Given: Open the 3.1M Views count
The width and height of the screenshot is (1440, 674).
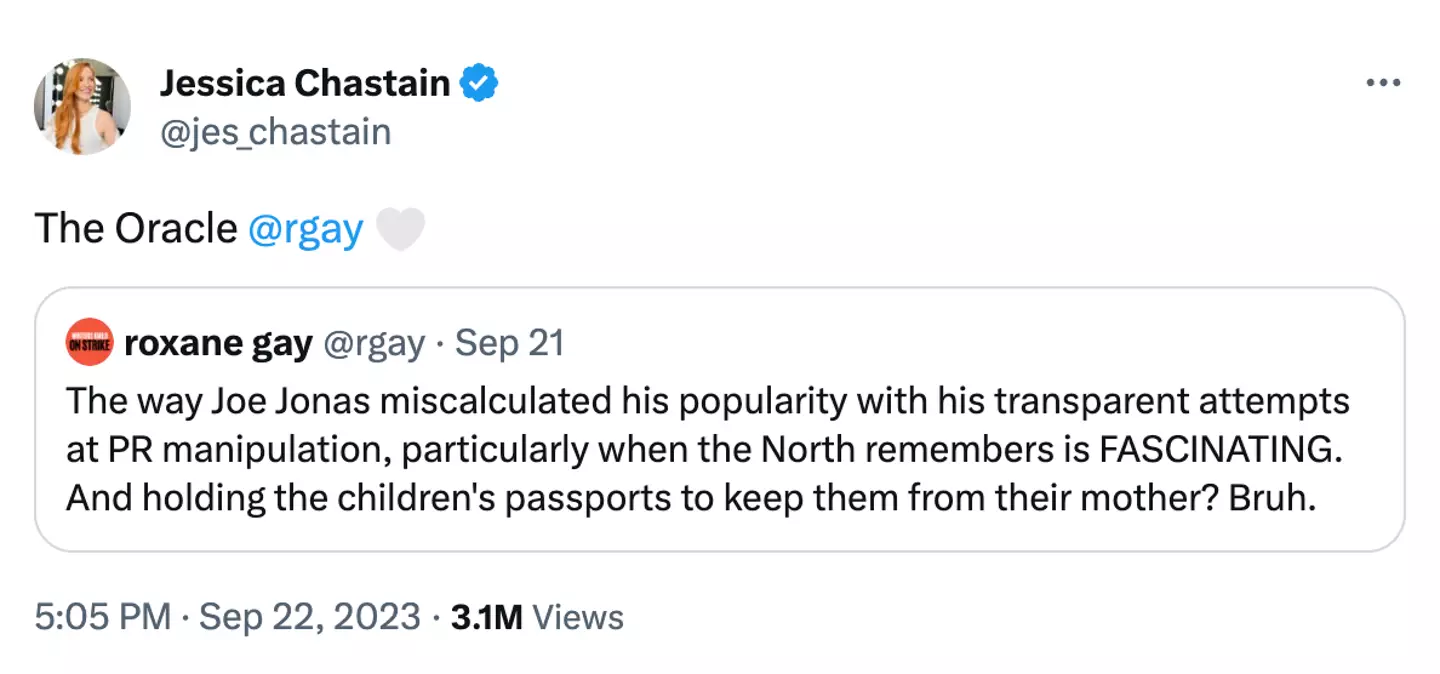Looking at the screenshot, I should [537, 617].
